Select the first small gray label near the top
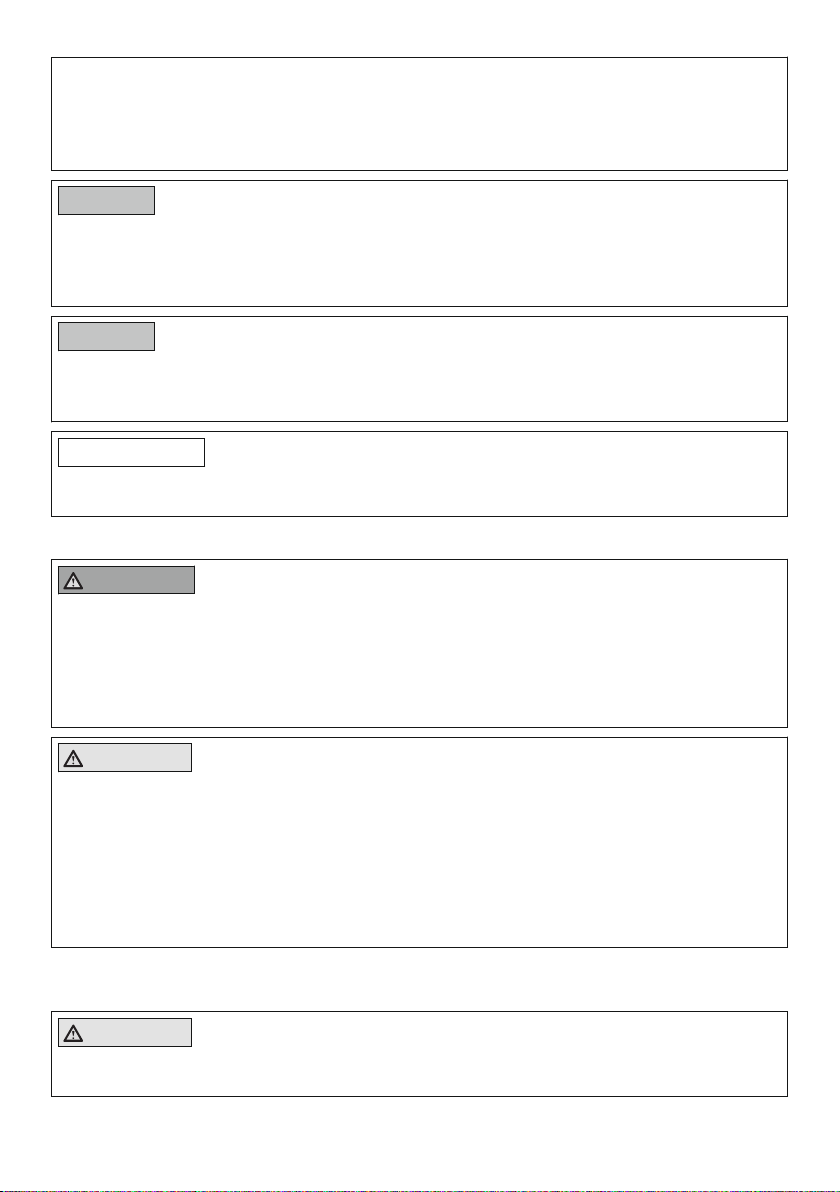The image size is (840, 1192). (x=106, y=201)
